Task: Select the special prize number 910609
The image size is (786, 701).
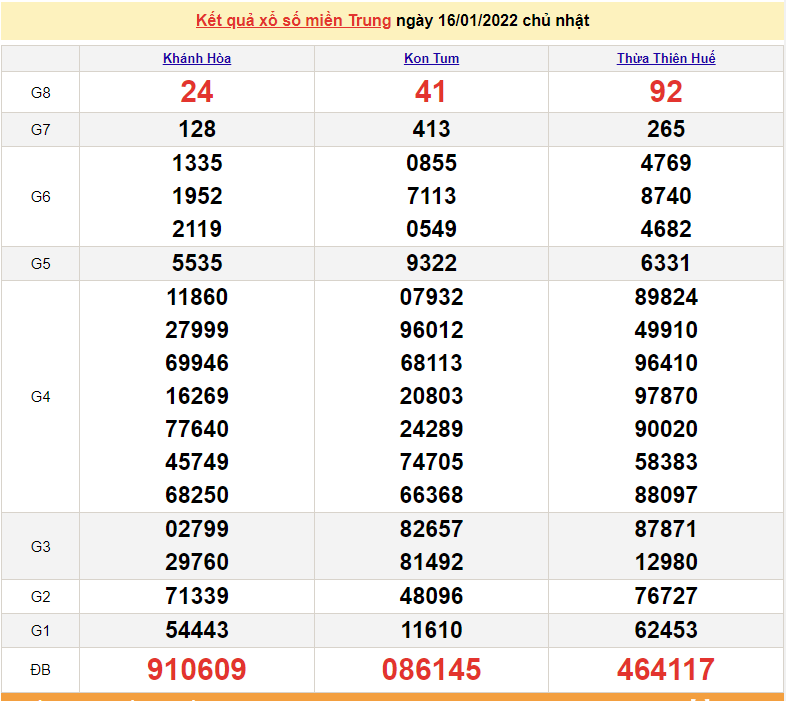Action: tap(197, 669)
